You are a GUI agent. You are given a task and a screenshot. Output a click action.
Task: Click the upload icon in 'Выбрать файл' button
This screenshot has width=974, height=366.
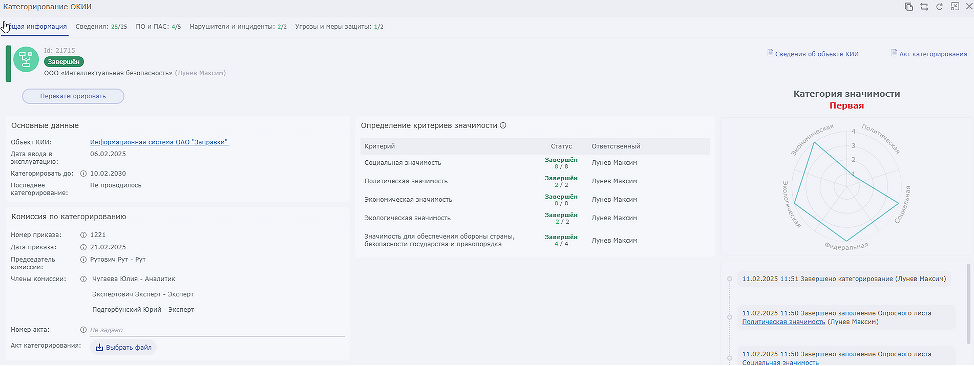pyautogui.click(x=99, y=347)
